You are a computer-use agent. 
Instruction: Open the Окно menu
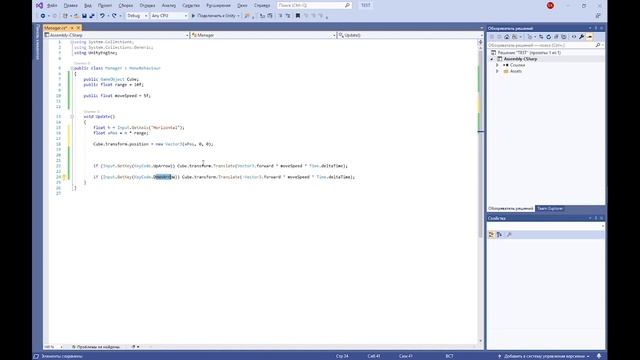click(242, 6)
